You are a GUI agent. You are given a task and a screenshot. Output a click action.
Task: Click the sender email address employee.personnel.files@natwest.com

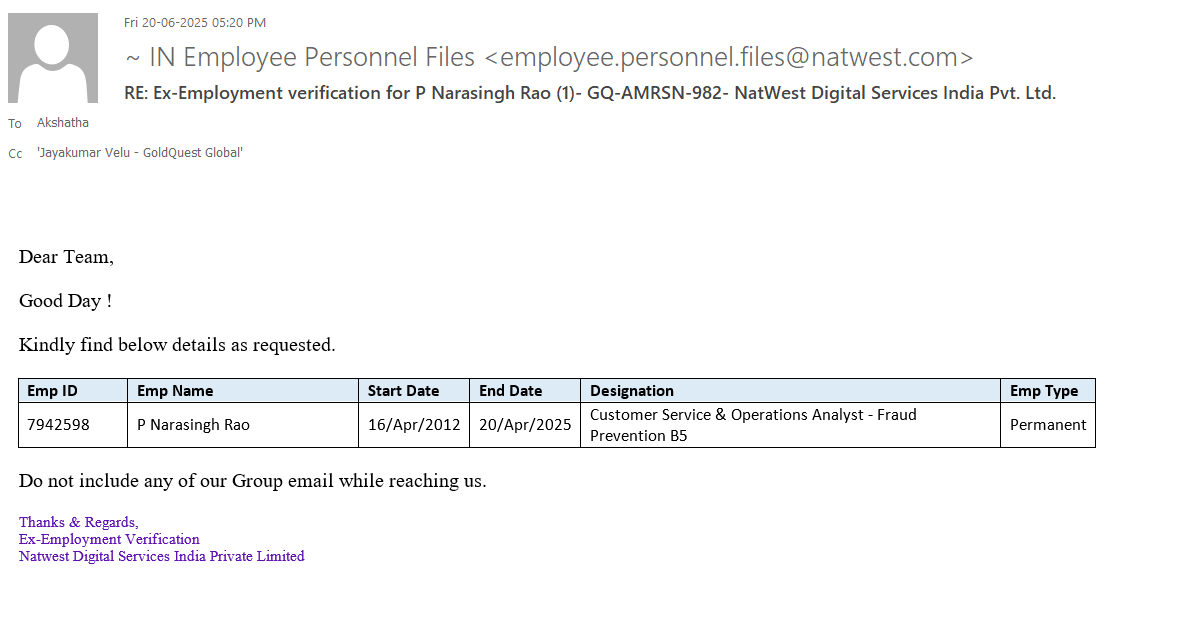tap(735, 58)
